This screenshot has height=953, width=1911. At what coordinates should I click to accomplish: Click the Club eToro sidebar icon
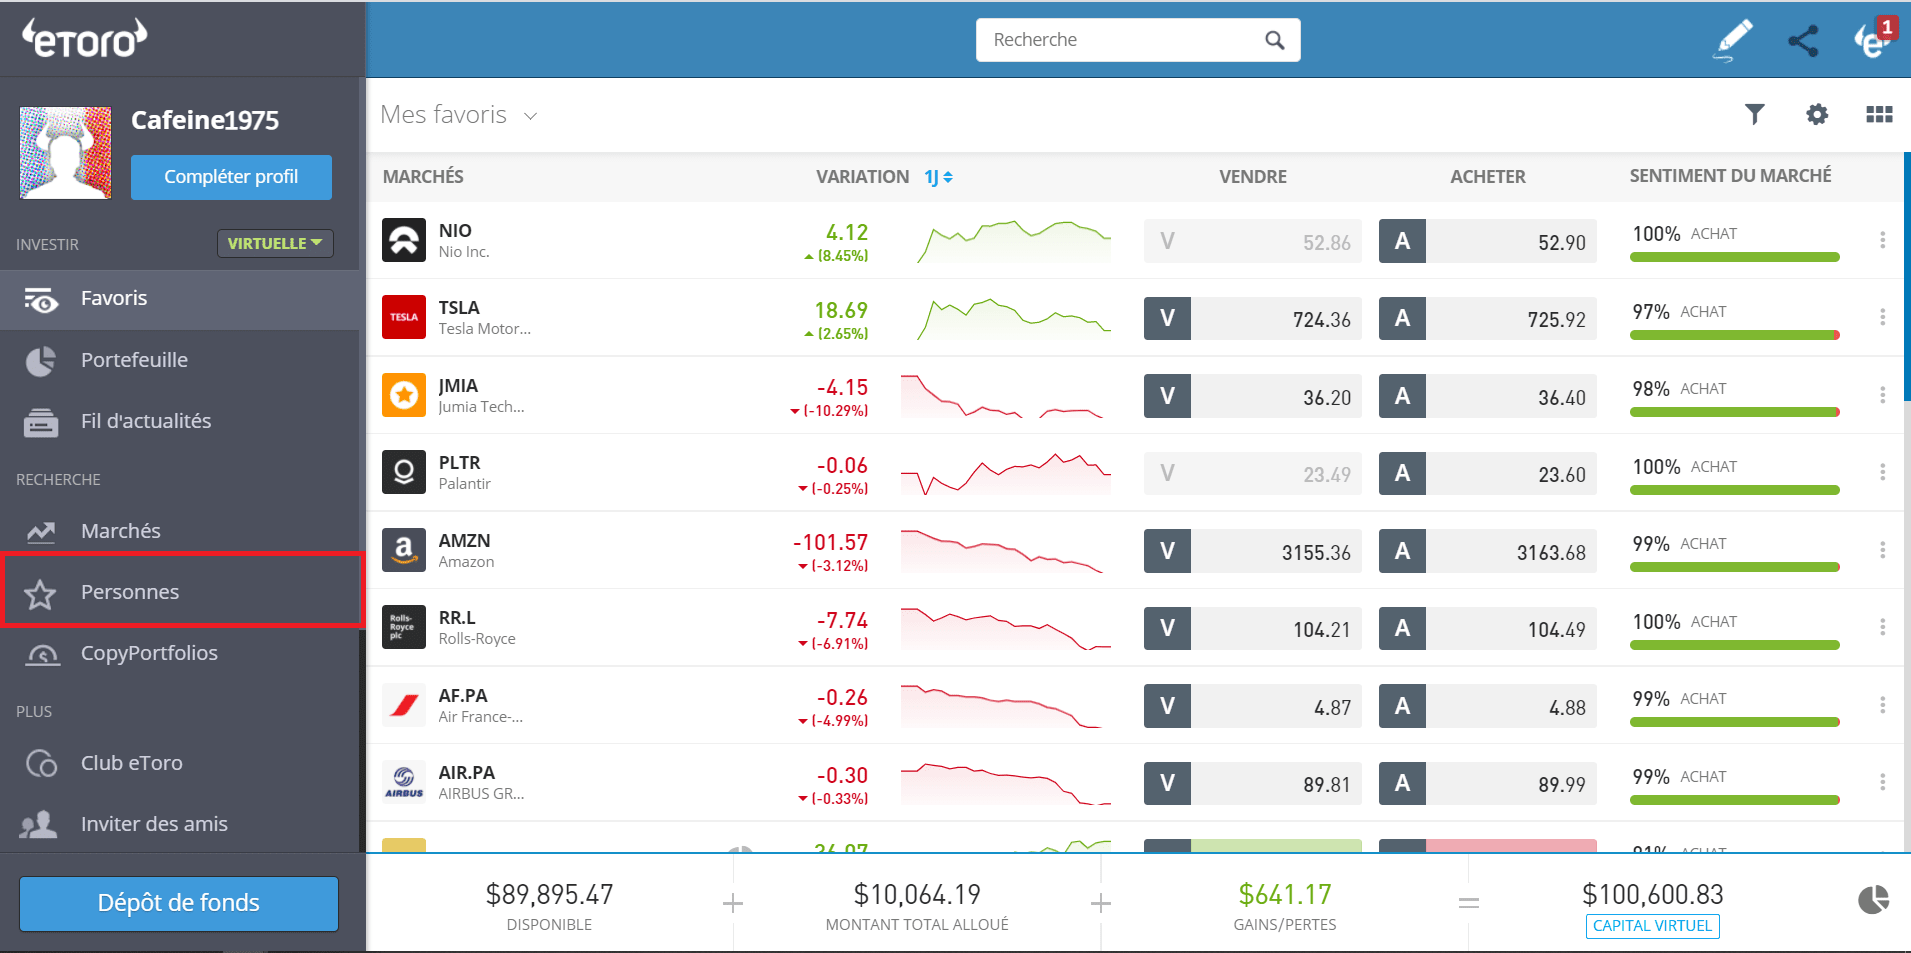pos(41,763)
